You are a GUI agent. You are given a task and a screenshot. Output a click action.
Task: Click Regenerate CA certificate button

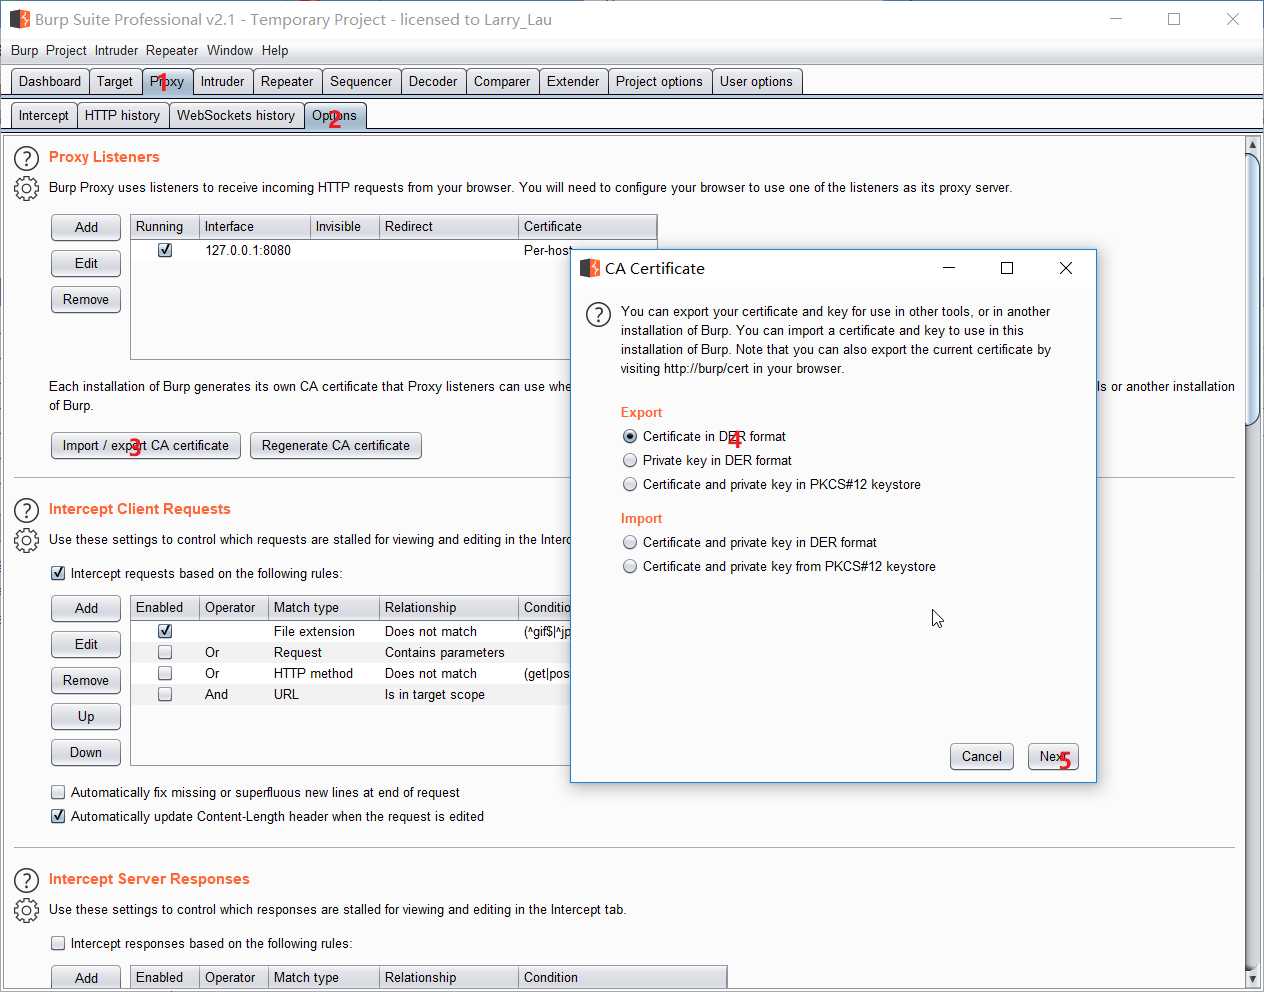[x=336, y=445]
